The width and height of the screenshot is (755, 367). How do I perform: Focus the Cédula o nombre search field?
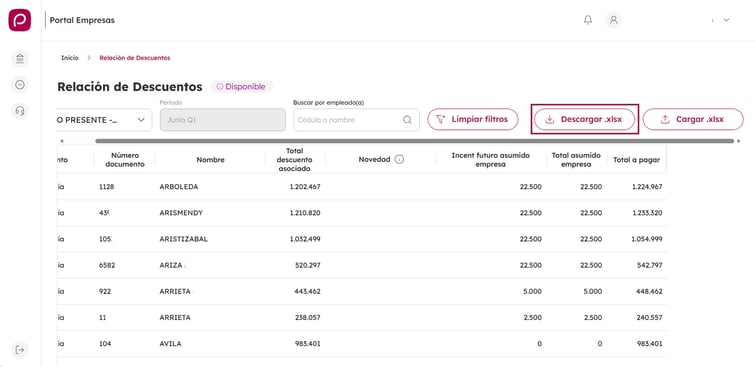(357, 120)
